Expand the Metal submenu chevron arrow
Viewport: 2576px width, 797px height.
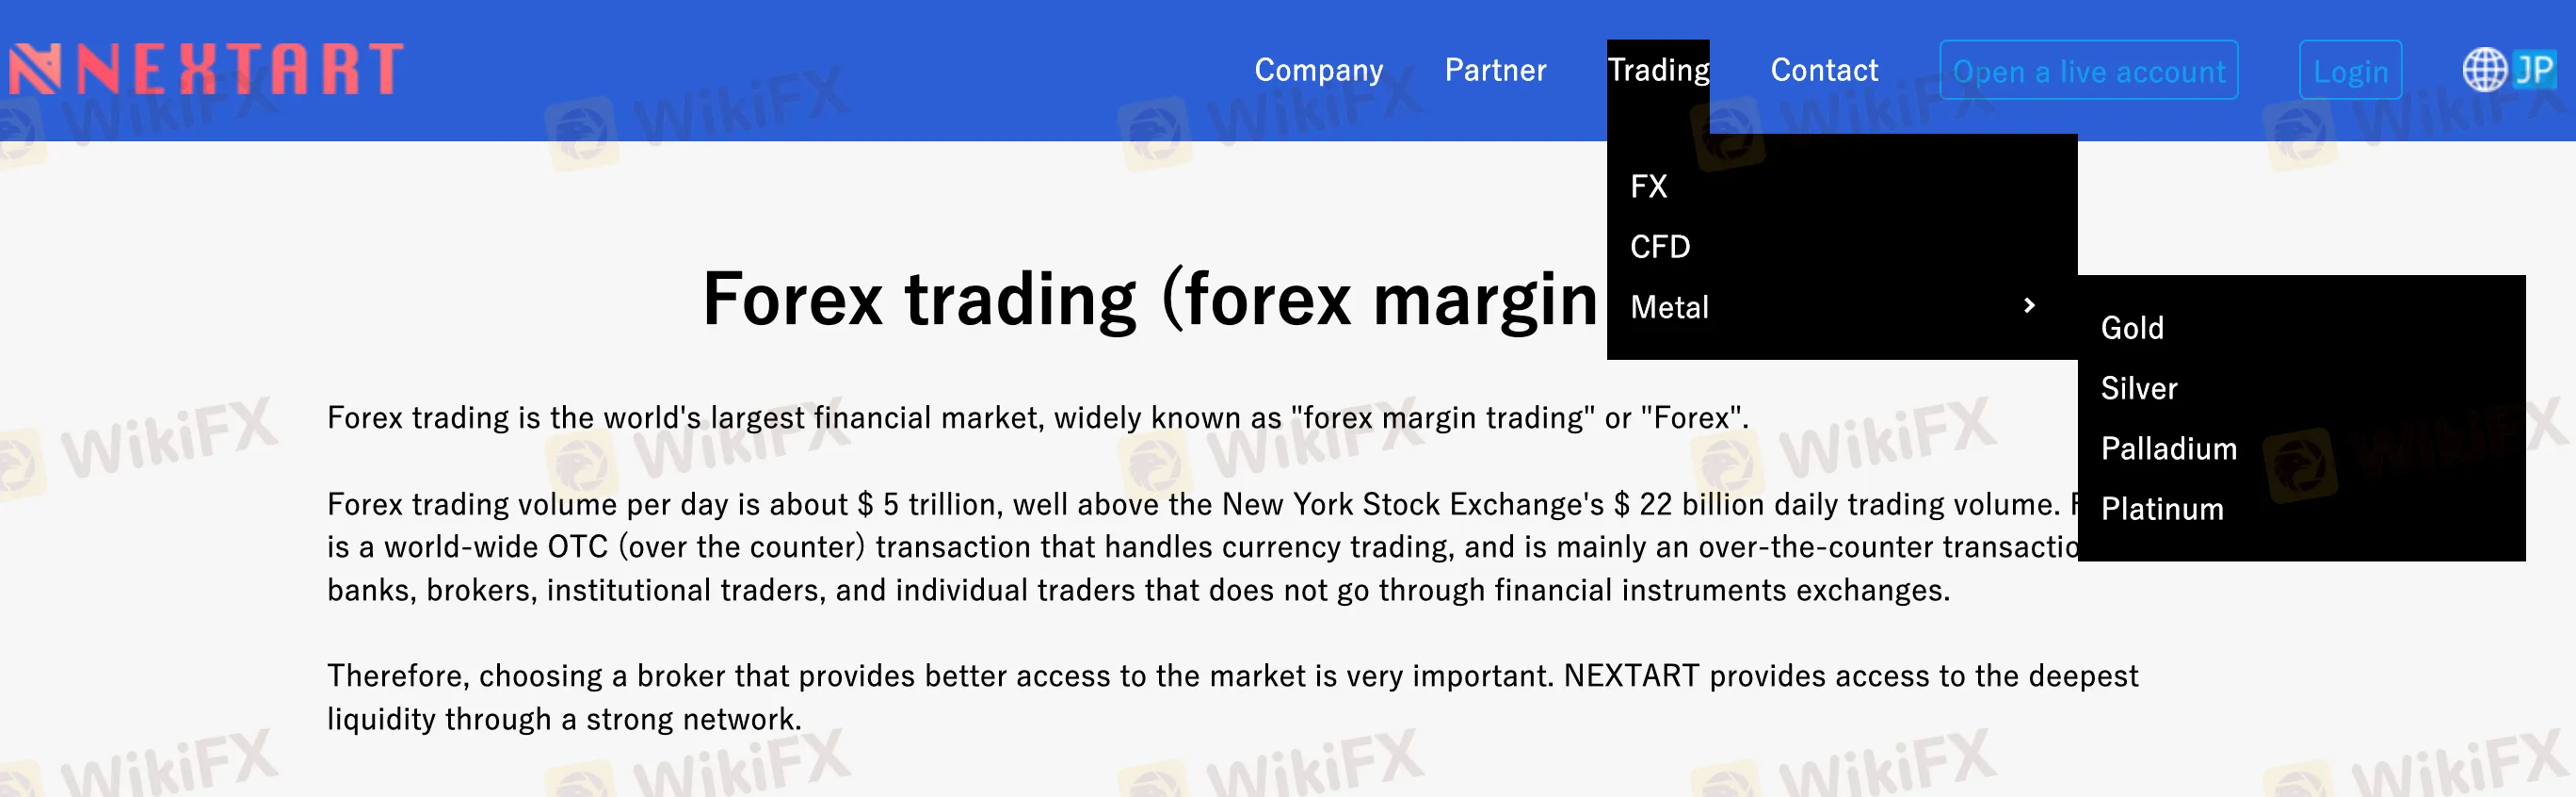[x=2029, y=305]
